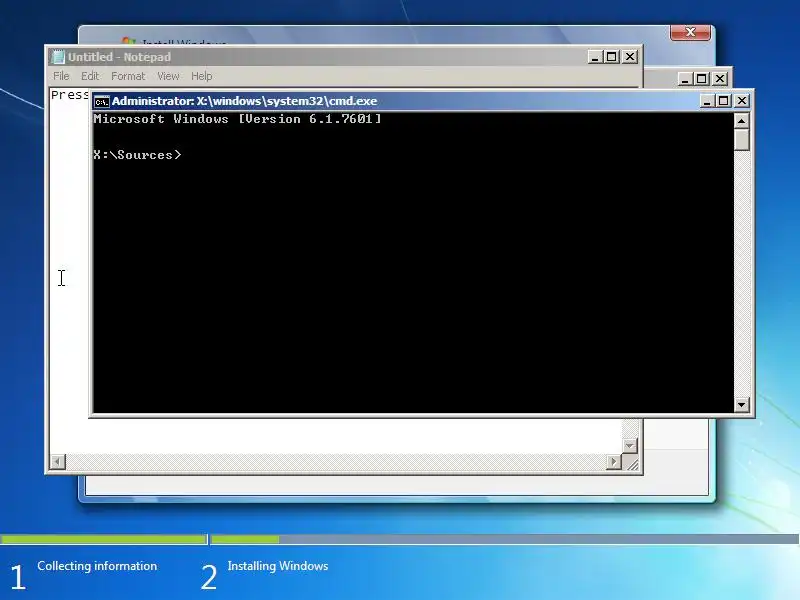
Task: Click Notepad vertical scrollbar down arrow
Action: point(630,445)
